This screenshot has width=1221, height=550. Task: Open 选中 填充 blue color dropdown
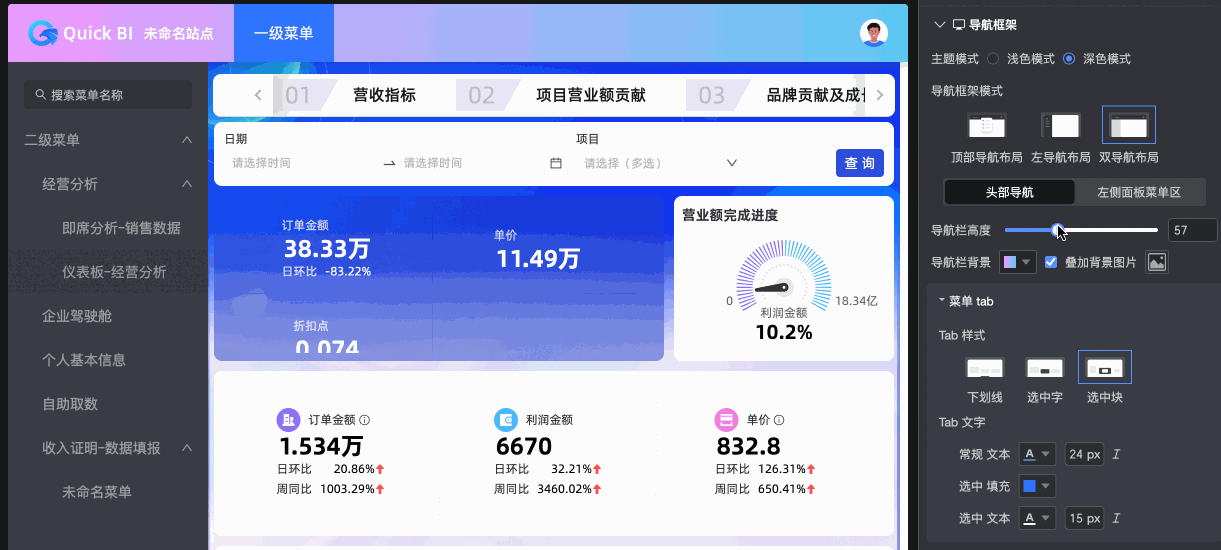[1038, 486]
